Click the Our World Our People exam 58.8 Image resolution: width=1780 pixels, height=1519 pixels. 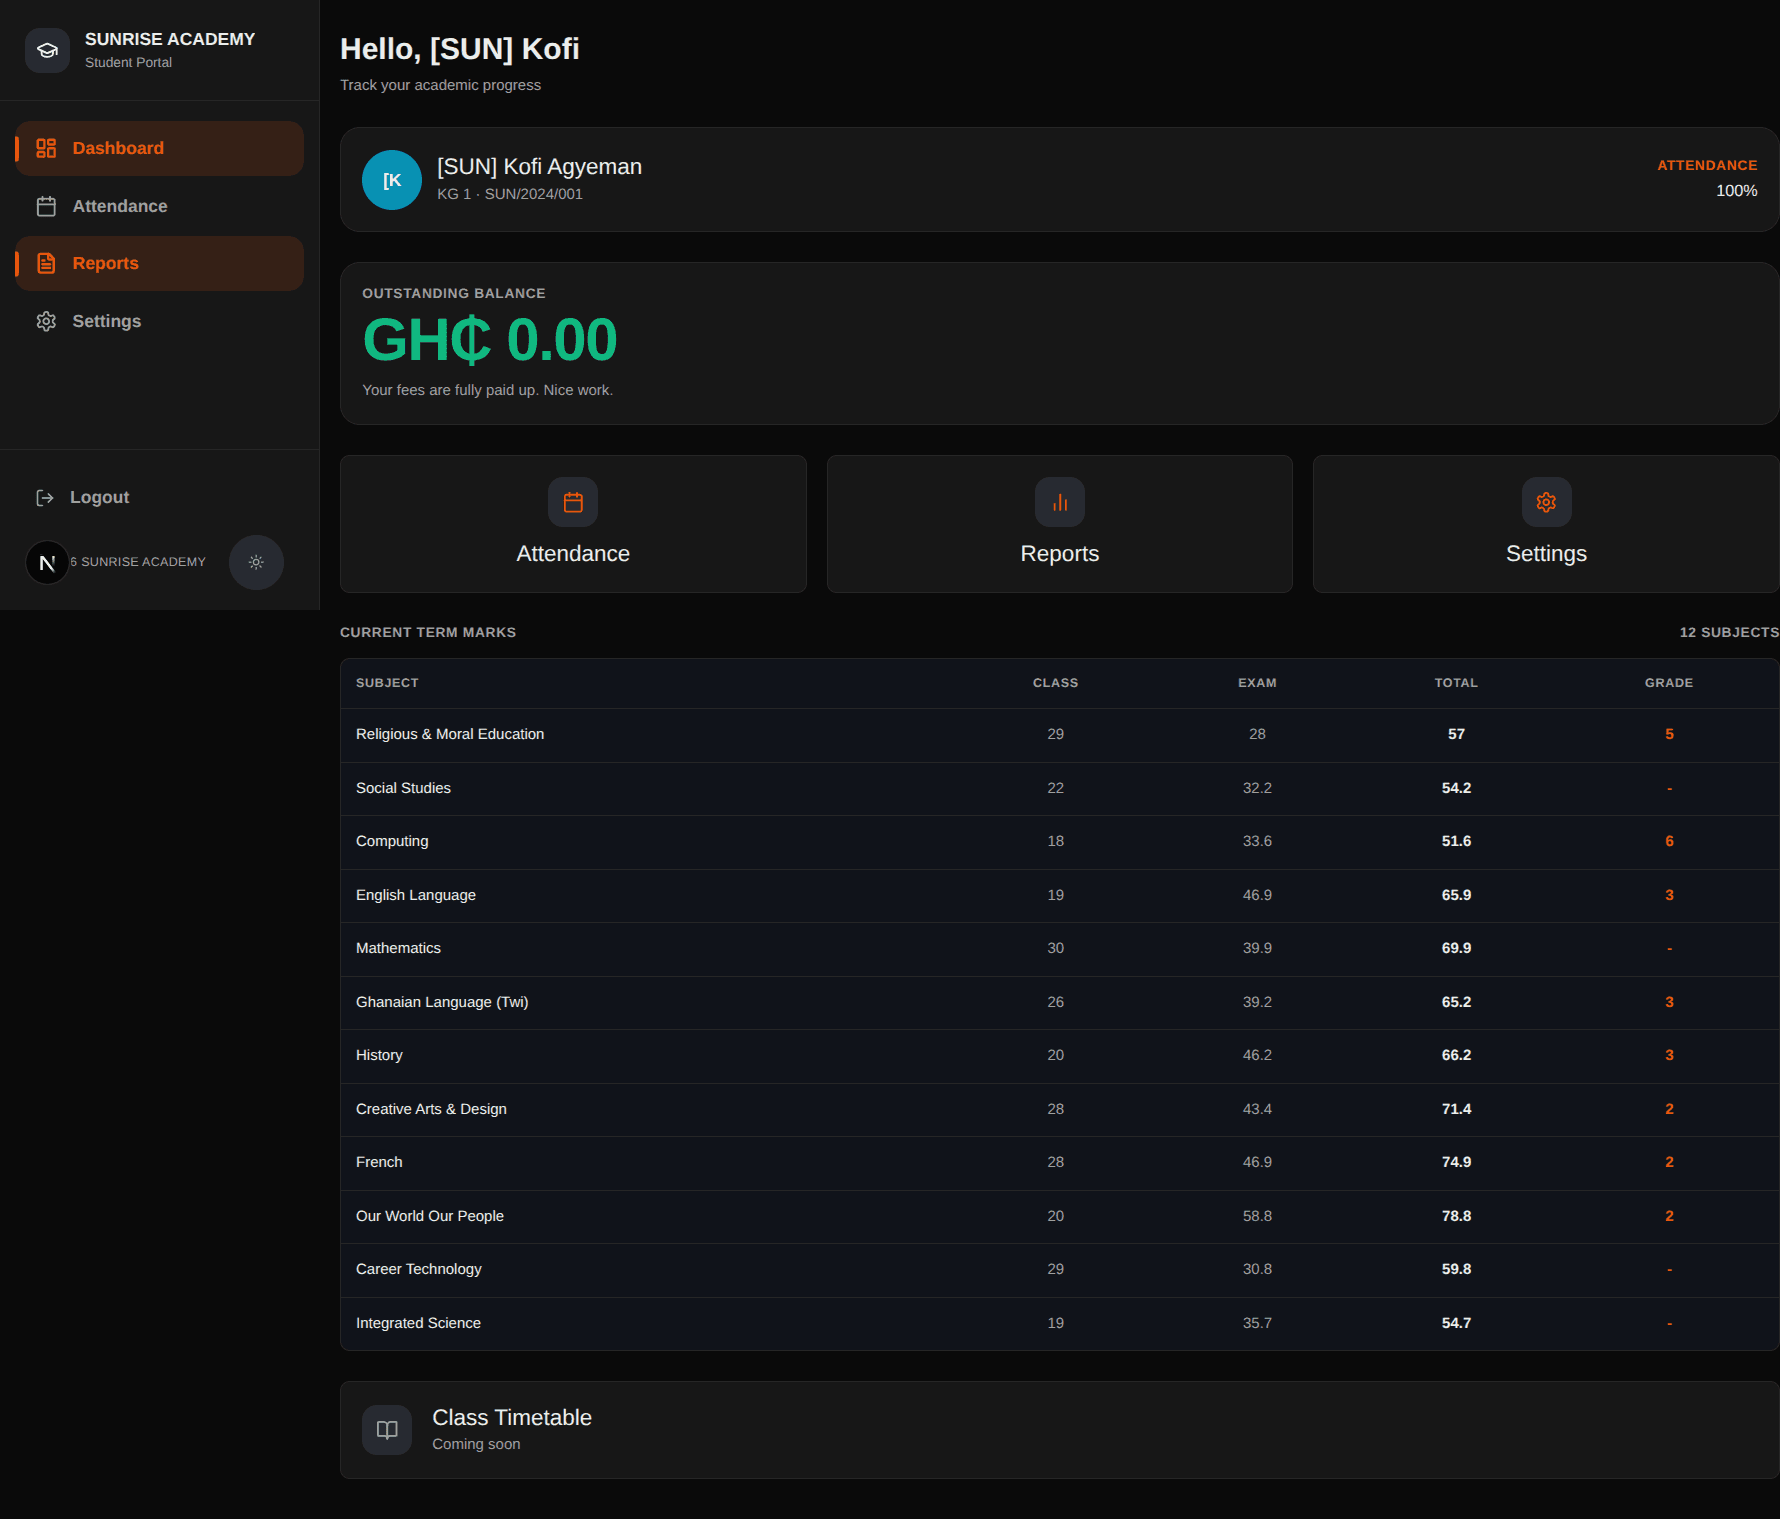[x=1257, y=1216]
